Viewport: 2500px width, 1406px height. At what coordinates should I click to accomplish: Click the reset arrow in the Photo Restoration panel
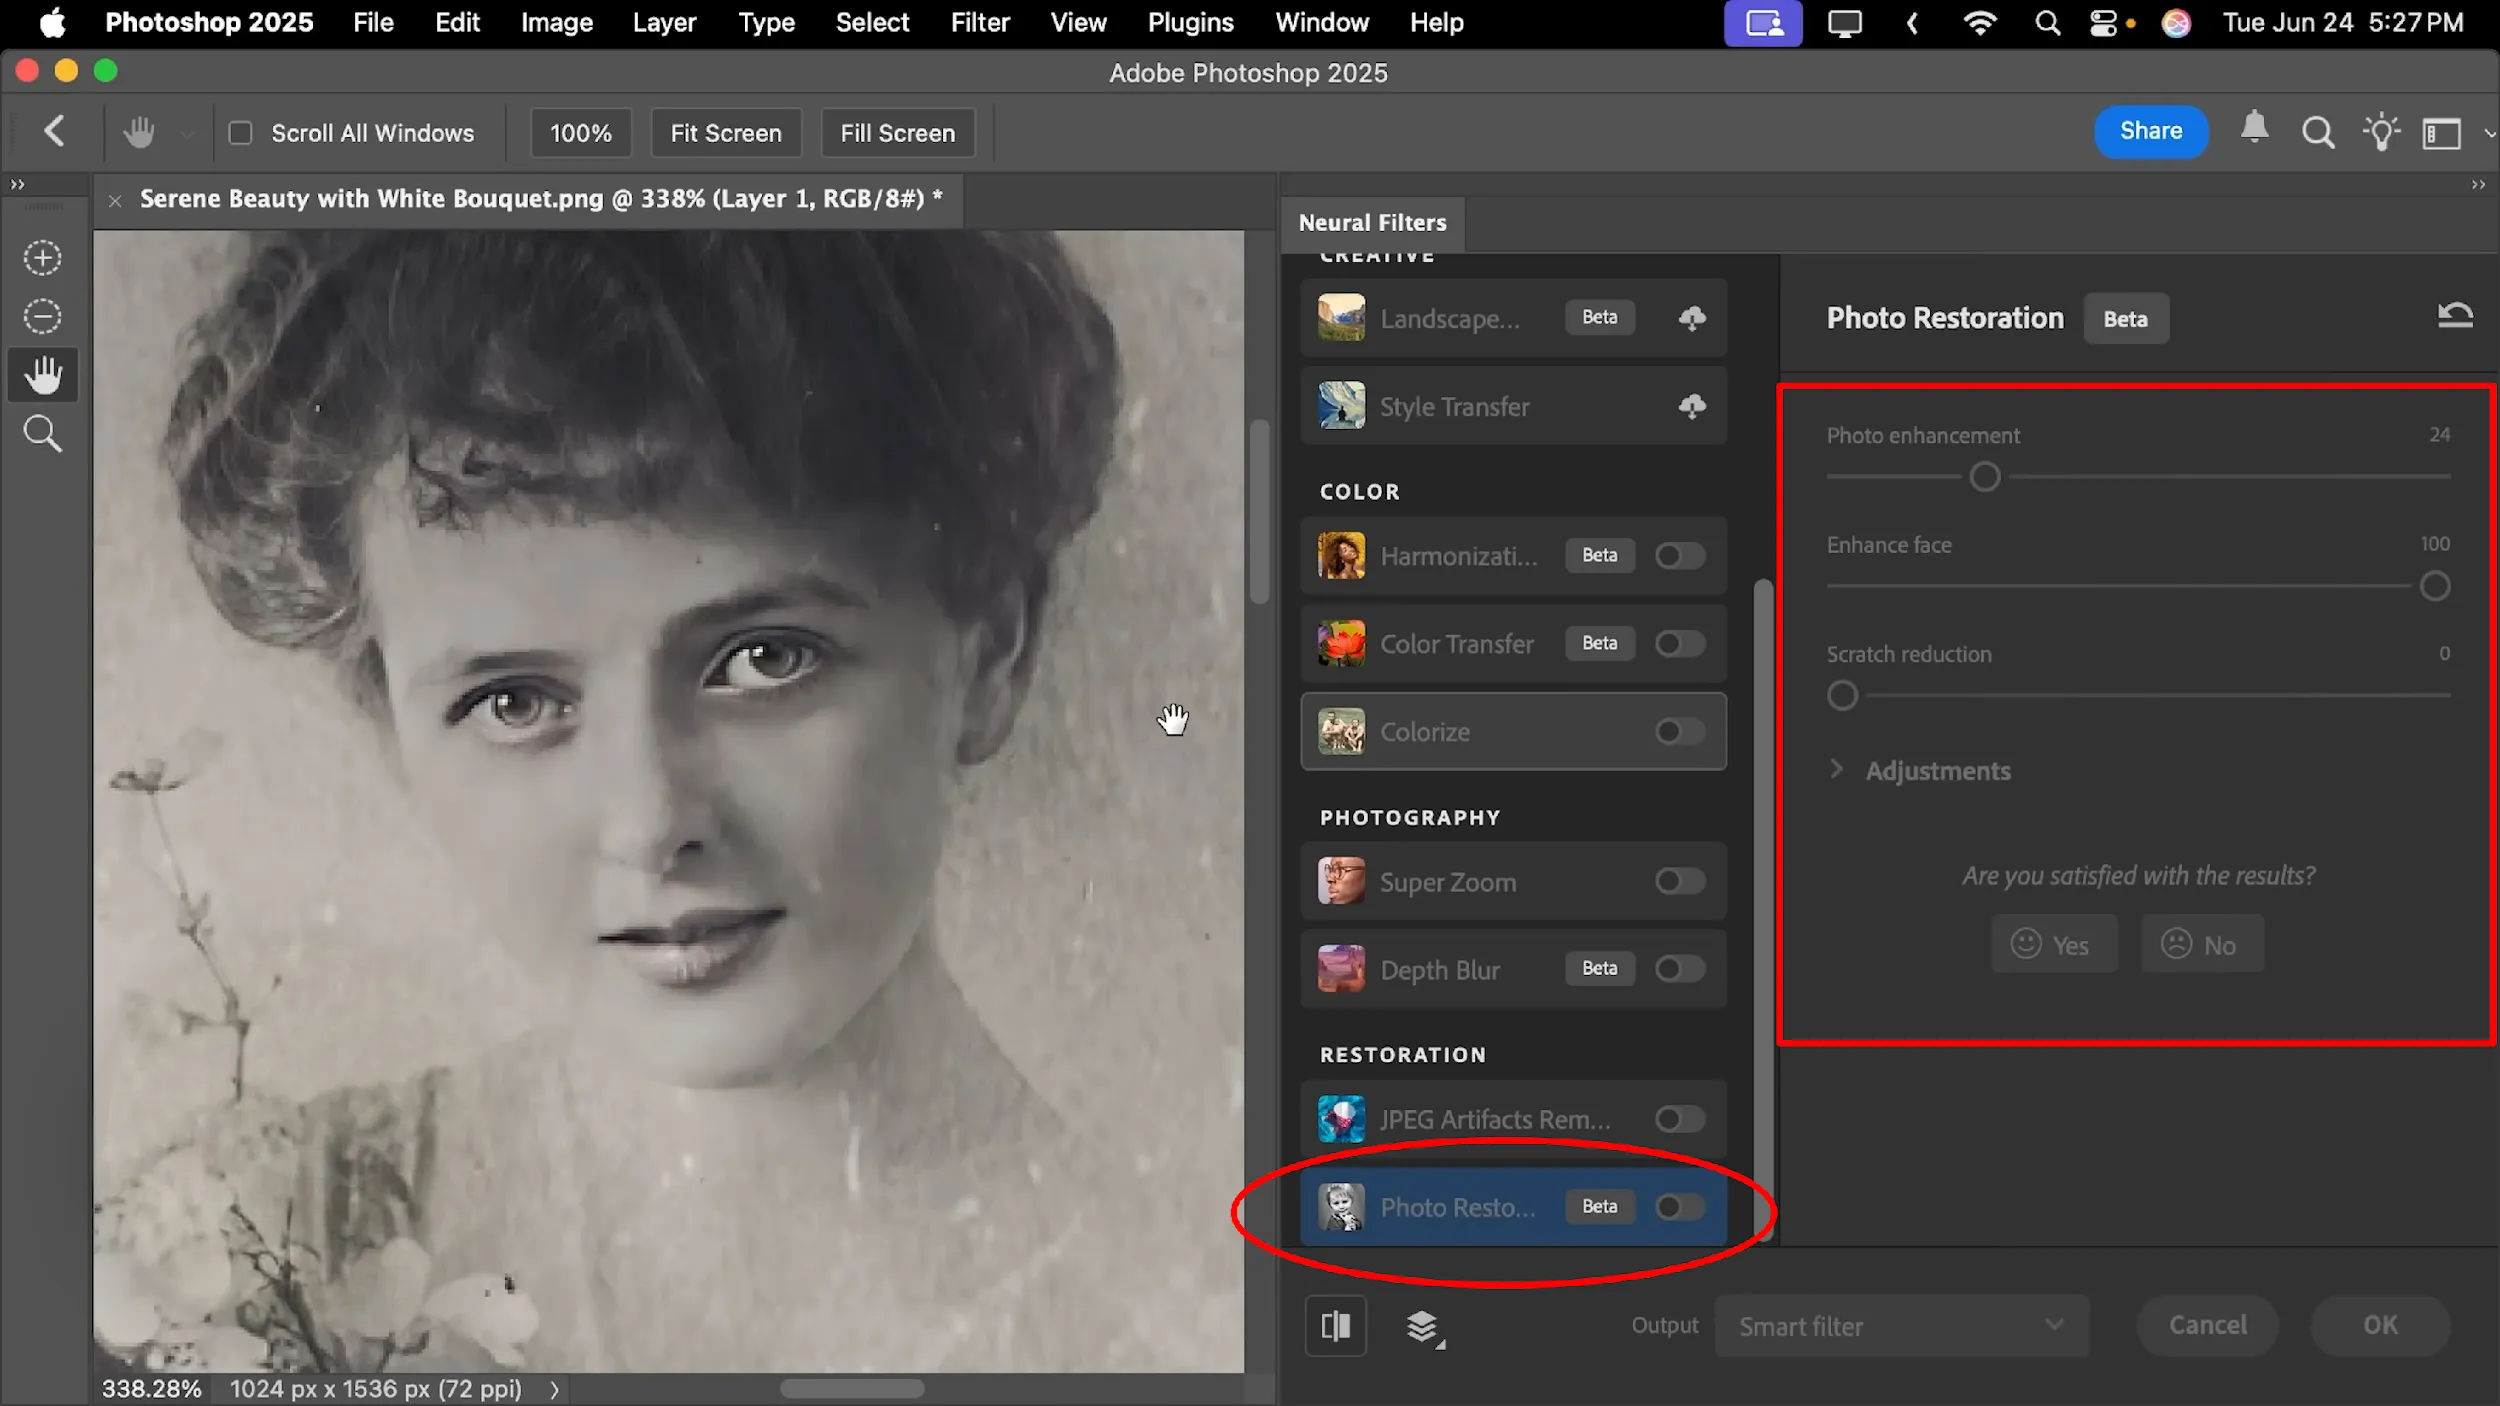click(2455, 314)
